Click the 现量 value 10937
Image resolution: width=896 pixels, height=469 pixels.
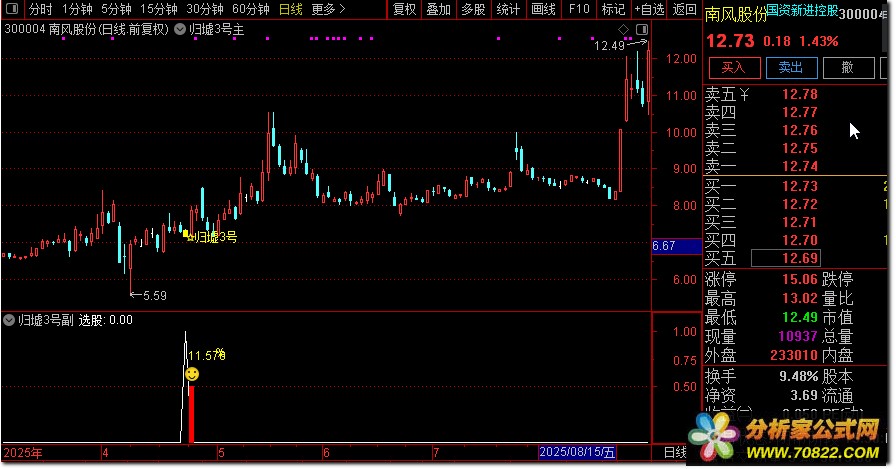[x=798, y=336]
